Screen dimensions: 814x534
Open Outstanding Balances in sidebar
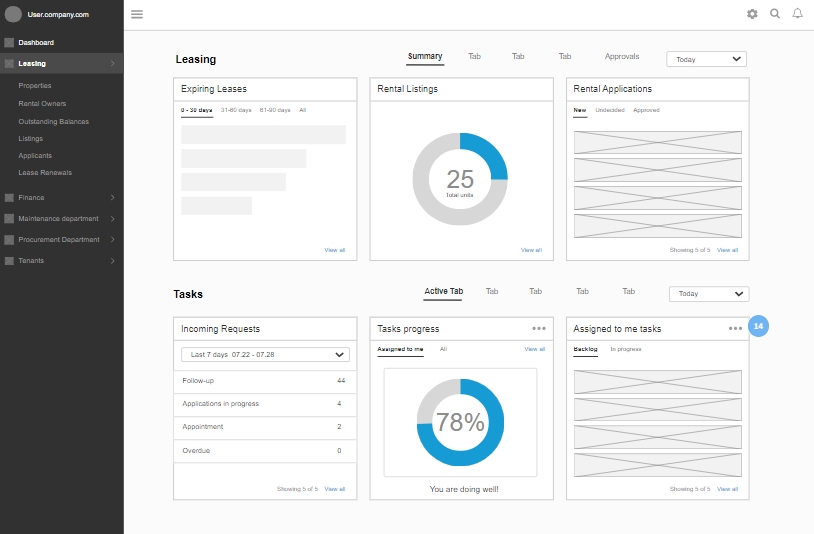53,121
